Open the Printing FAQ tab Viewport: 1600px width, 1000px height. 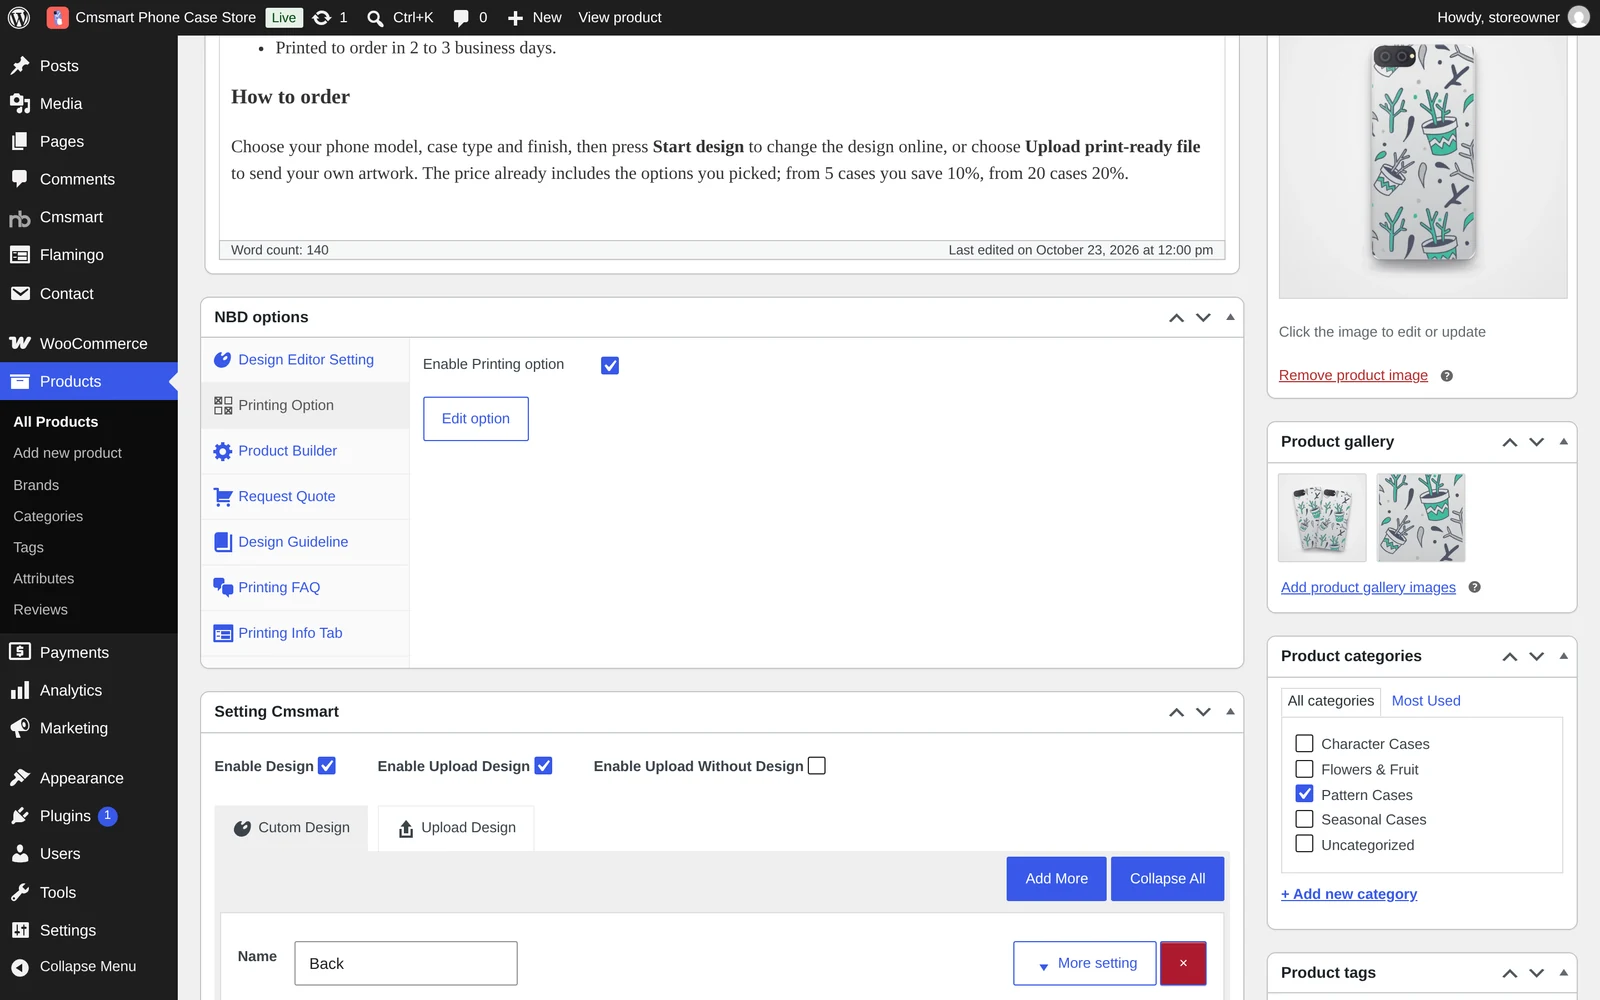305,588
